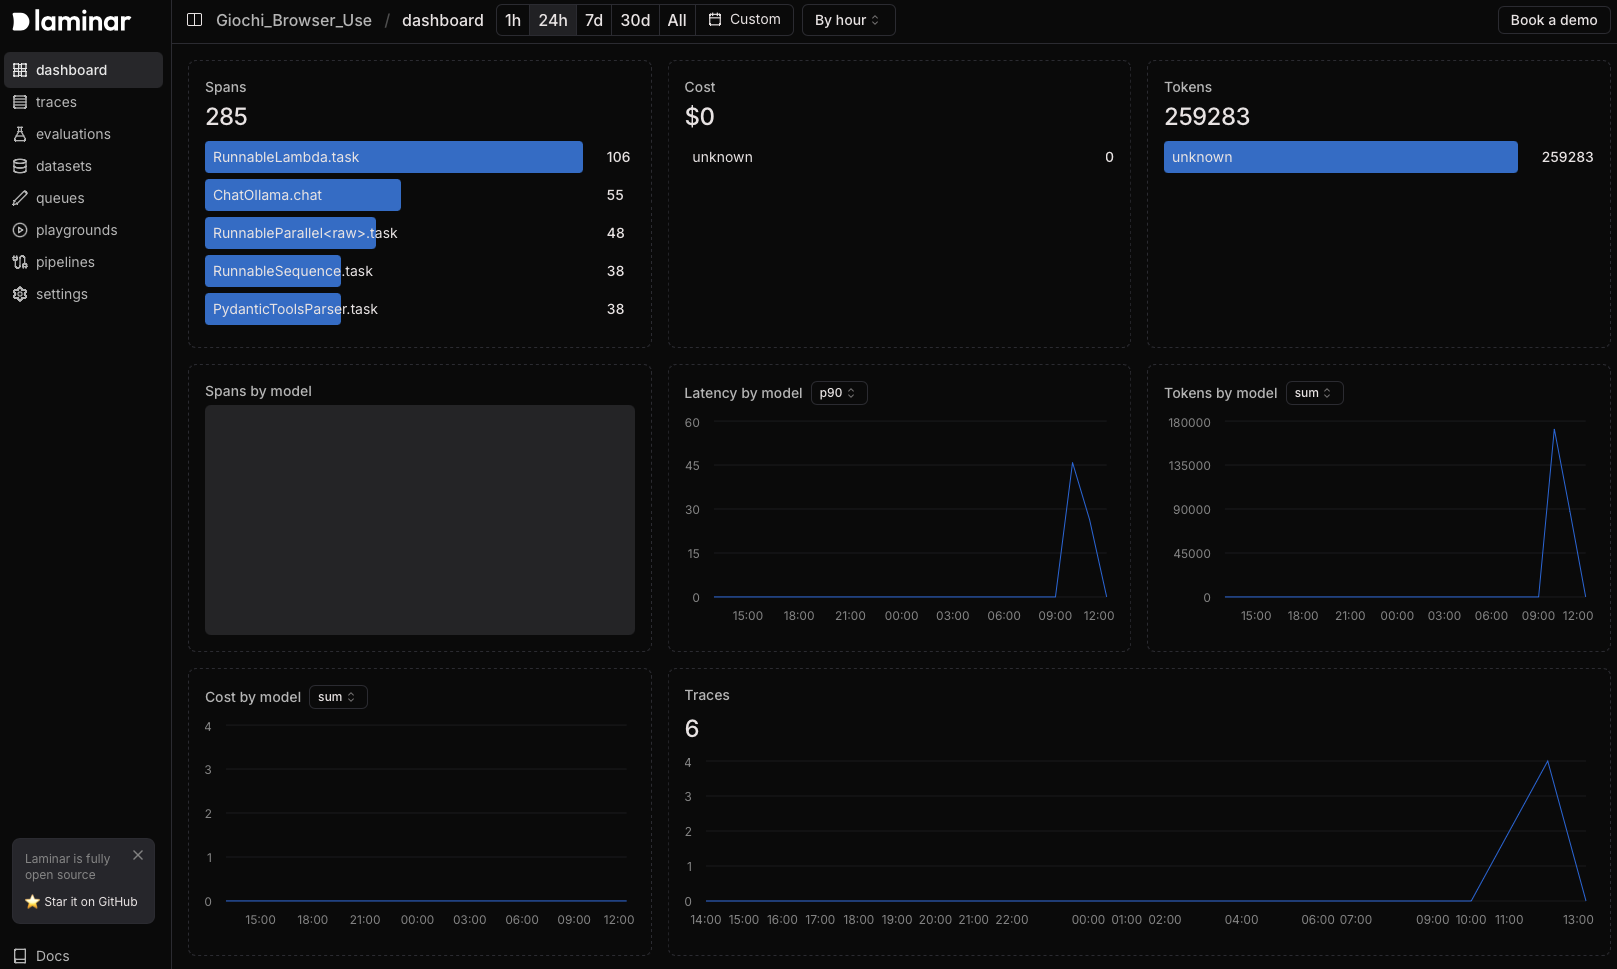The image size is (1617, 969).
Task: Switch time range to 7d
Action: [x=594, y=20]
